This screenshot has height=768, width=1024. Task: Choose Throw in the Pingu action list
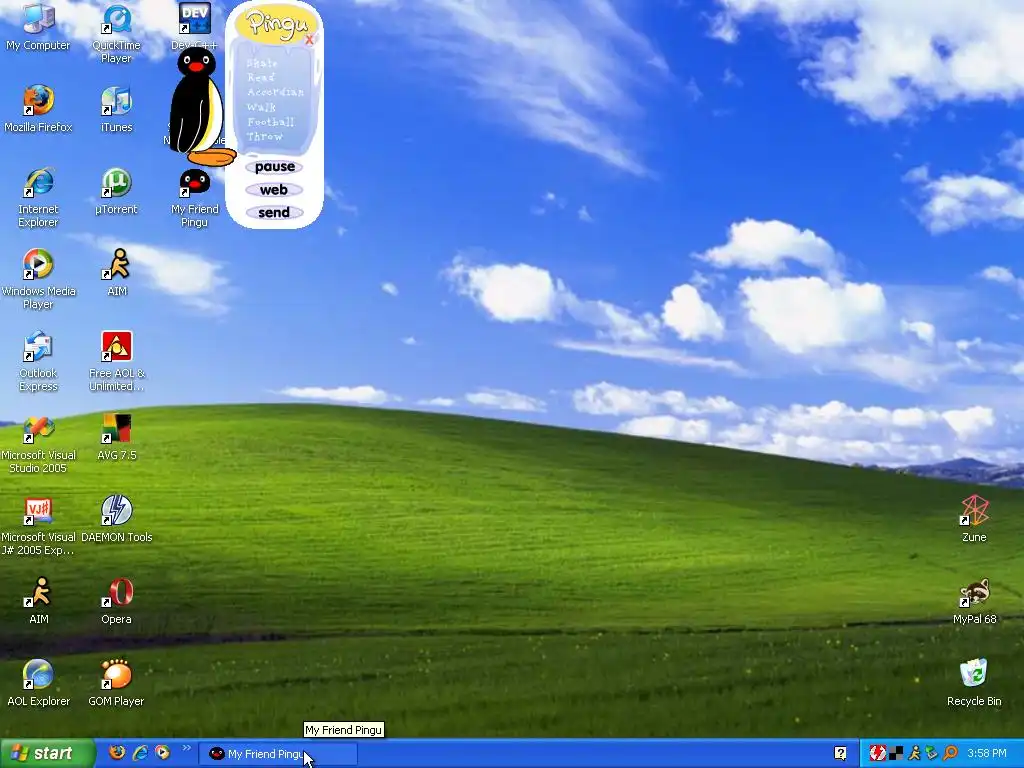[x=264, y=136]
